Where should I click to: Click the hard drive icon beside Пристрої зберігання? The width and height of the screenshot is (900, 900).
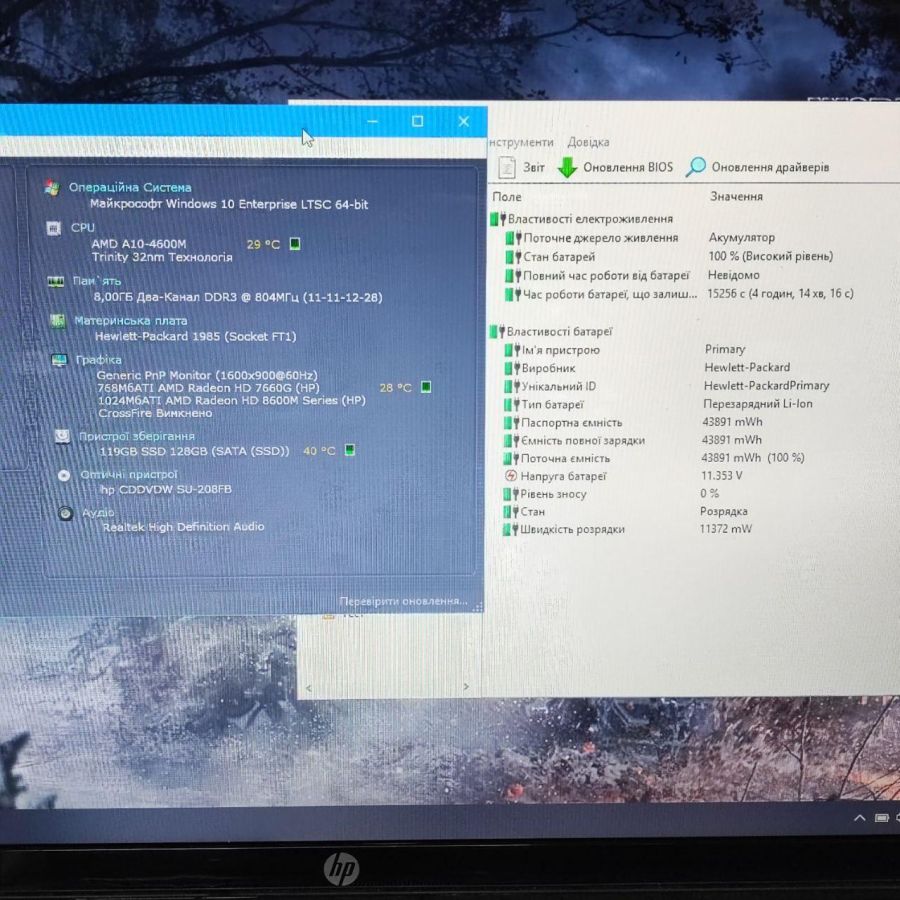click(x=63, y=436)
